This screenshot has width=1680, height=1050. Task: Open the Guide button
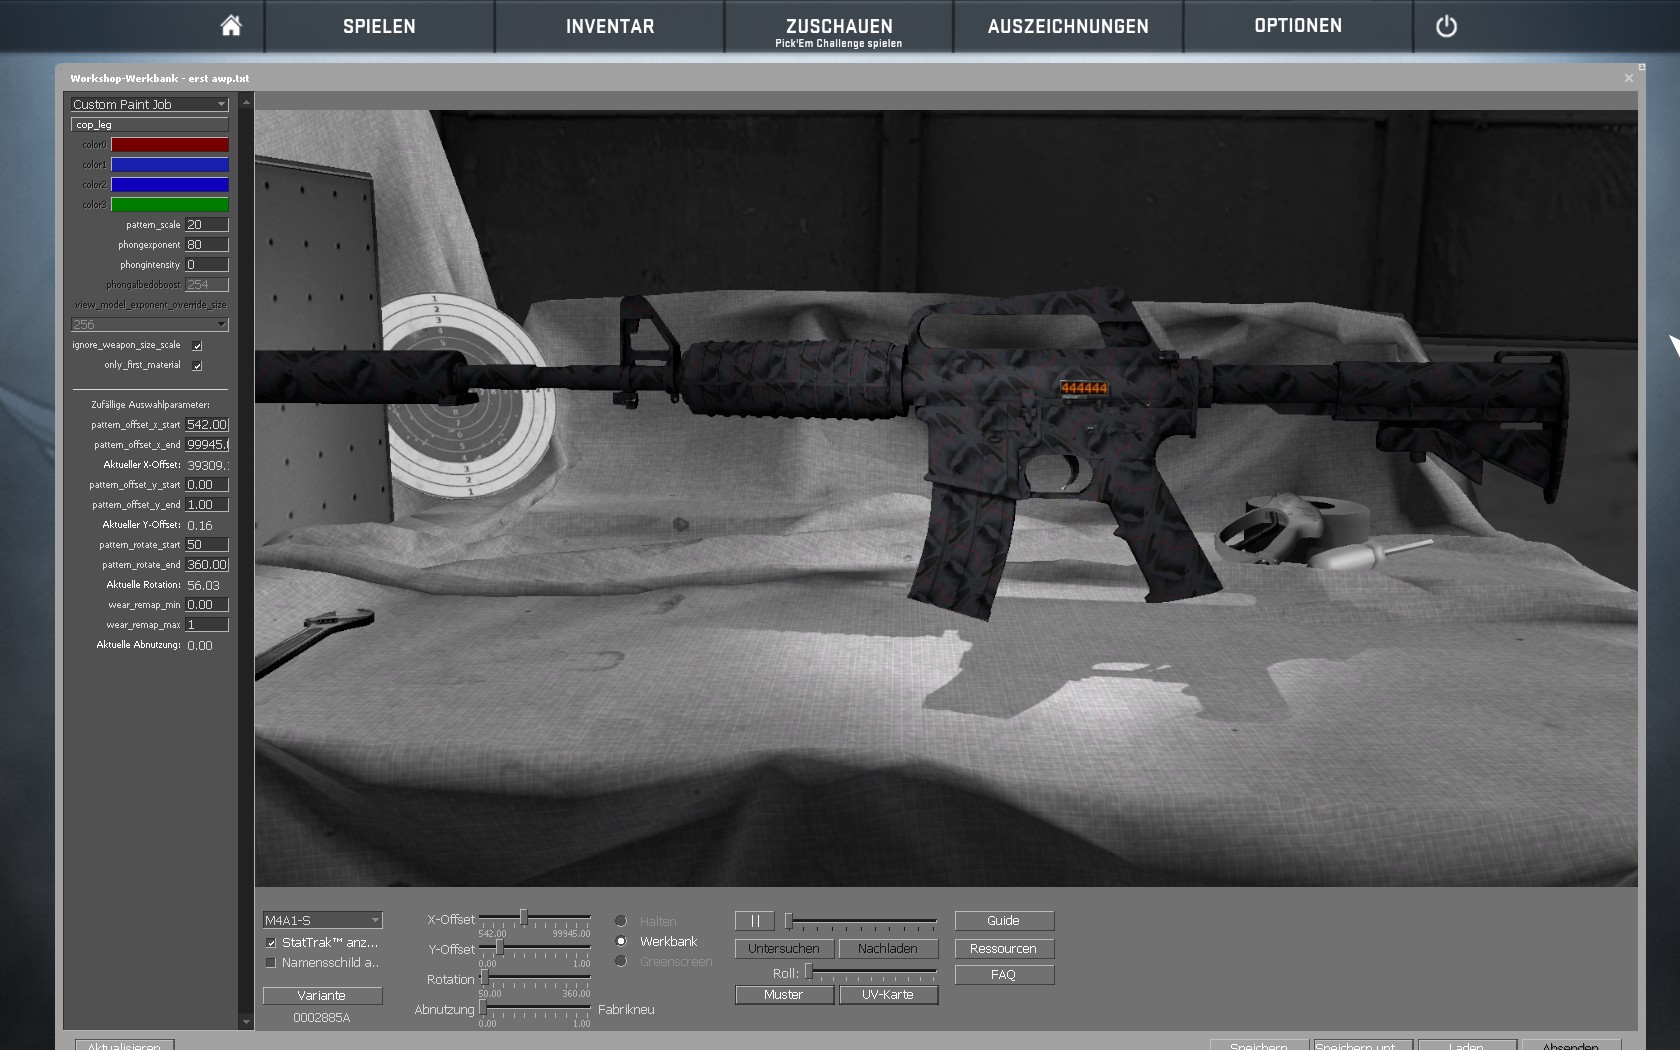click(x=1004, y=921)
